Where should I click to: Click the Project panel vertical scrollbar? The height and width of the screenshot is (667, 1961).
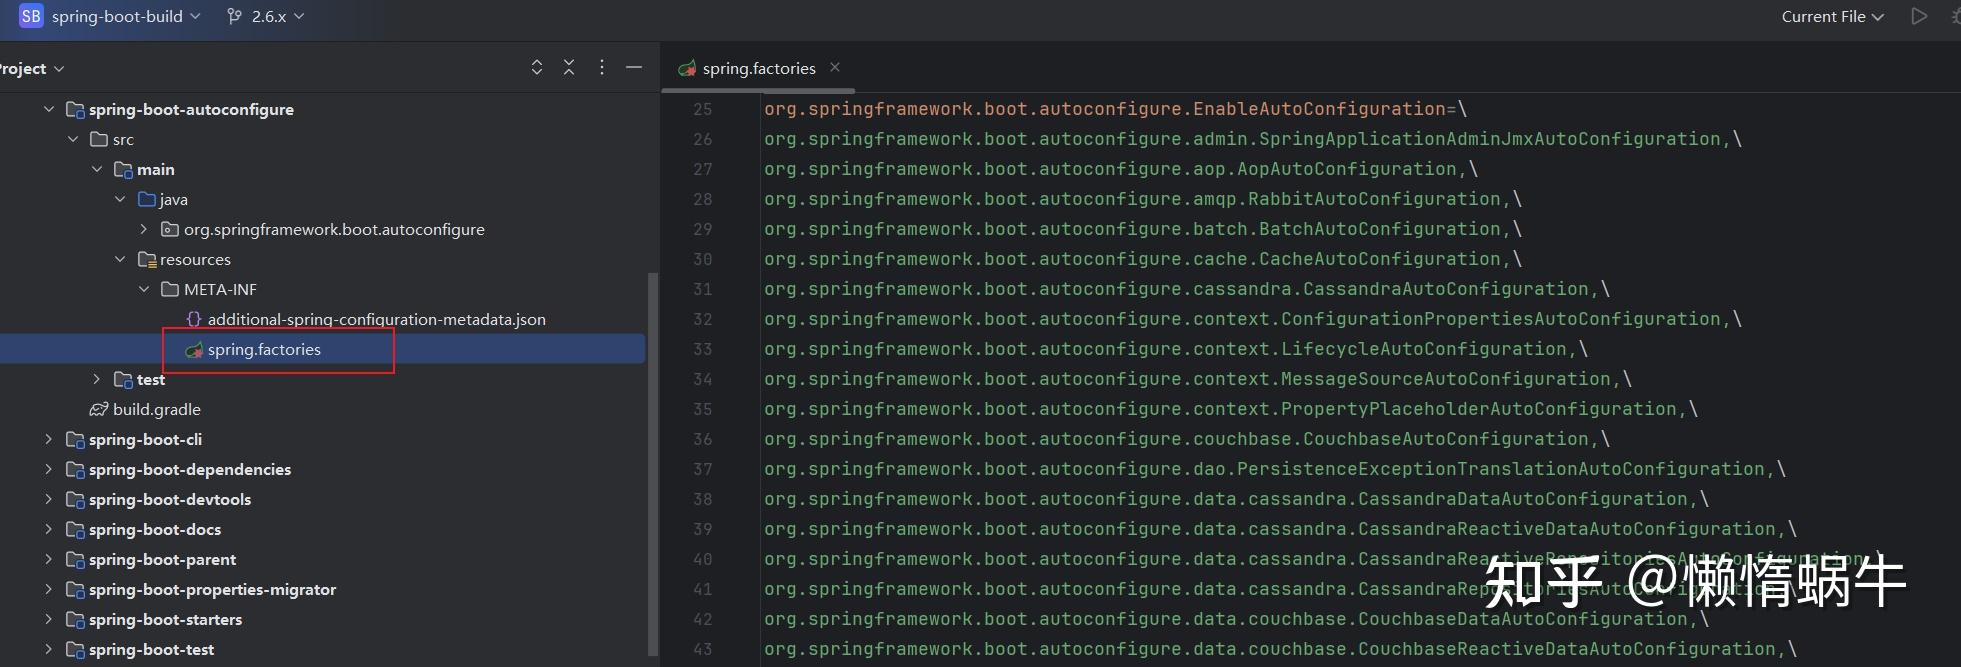pyautogui.click(x=653, y=460)
